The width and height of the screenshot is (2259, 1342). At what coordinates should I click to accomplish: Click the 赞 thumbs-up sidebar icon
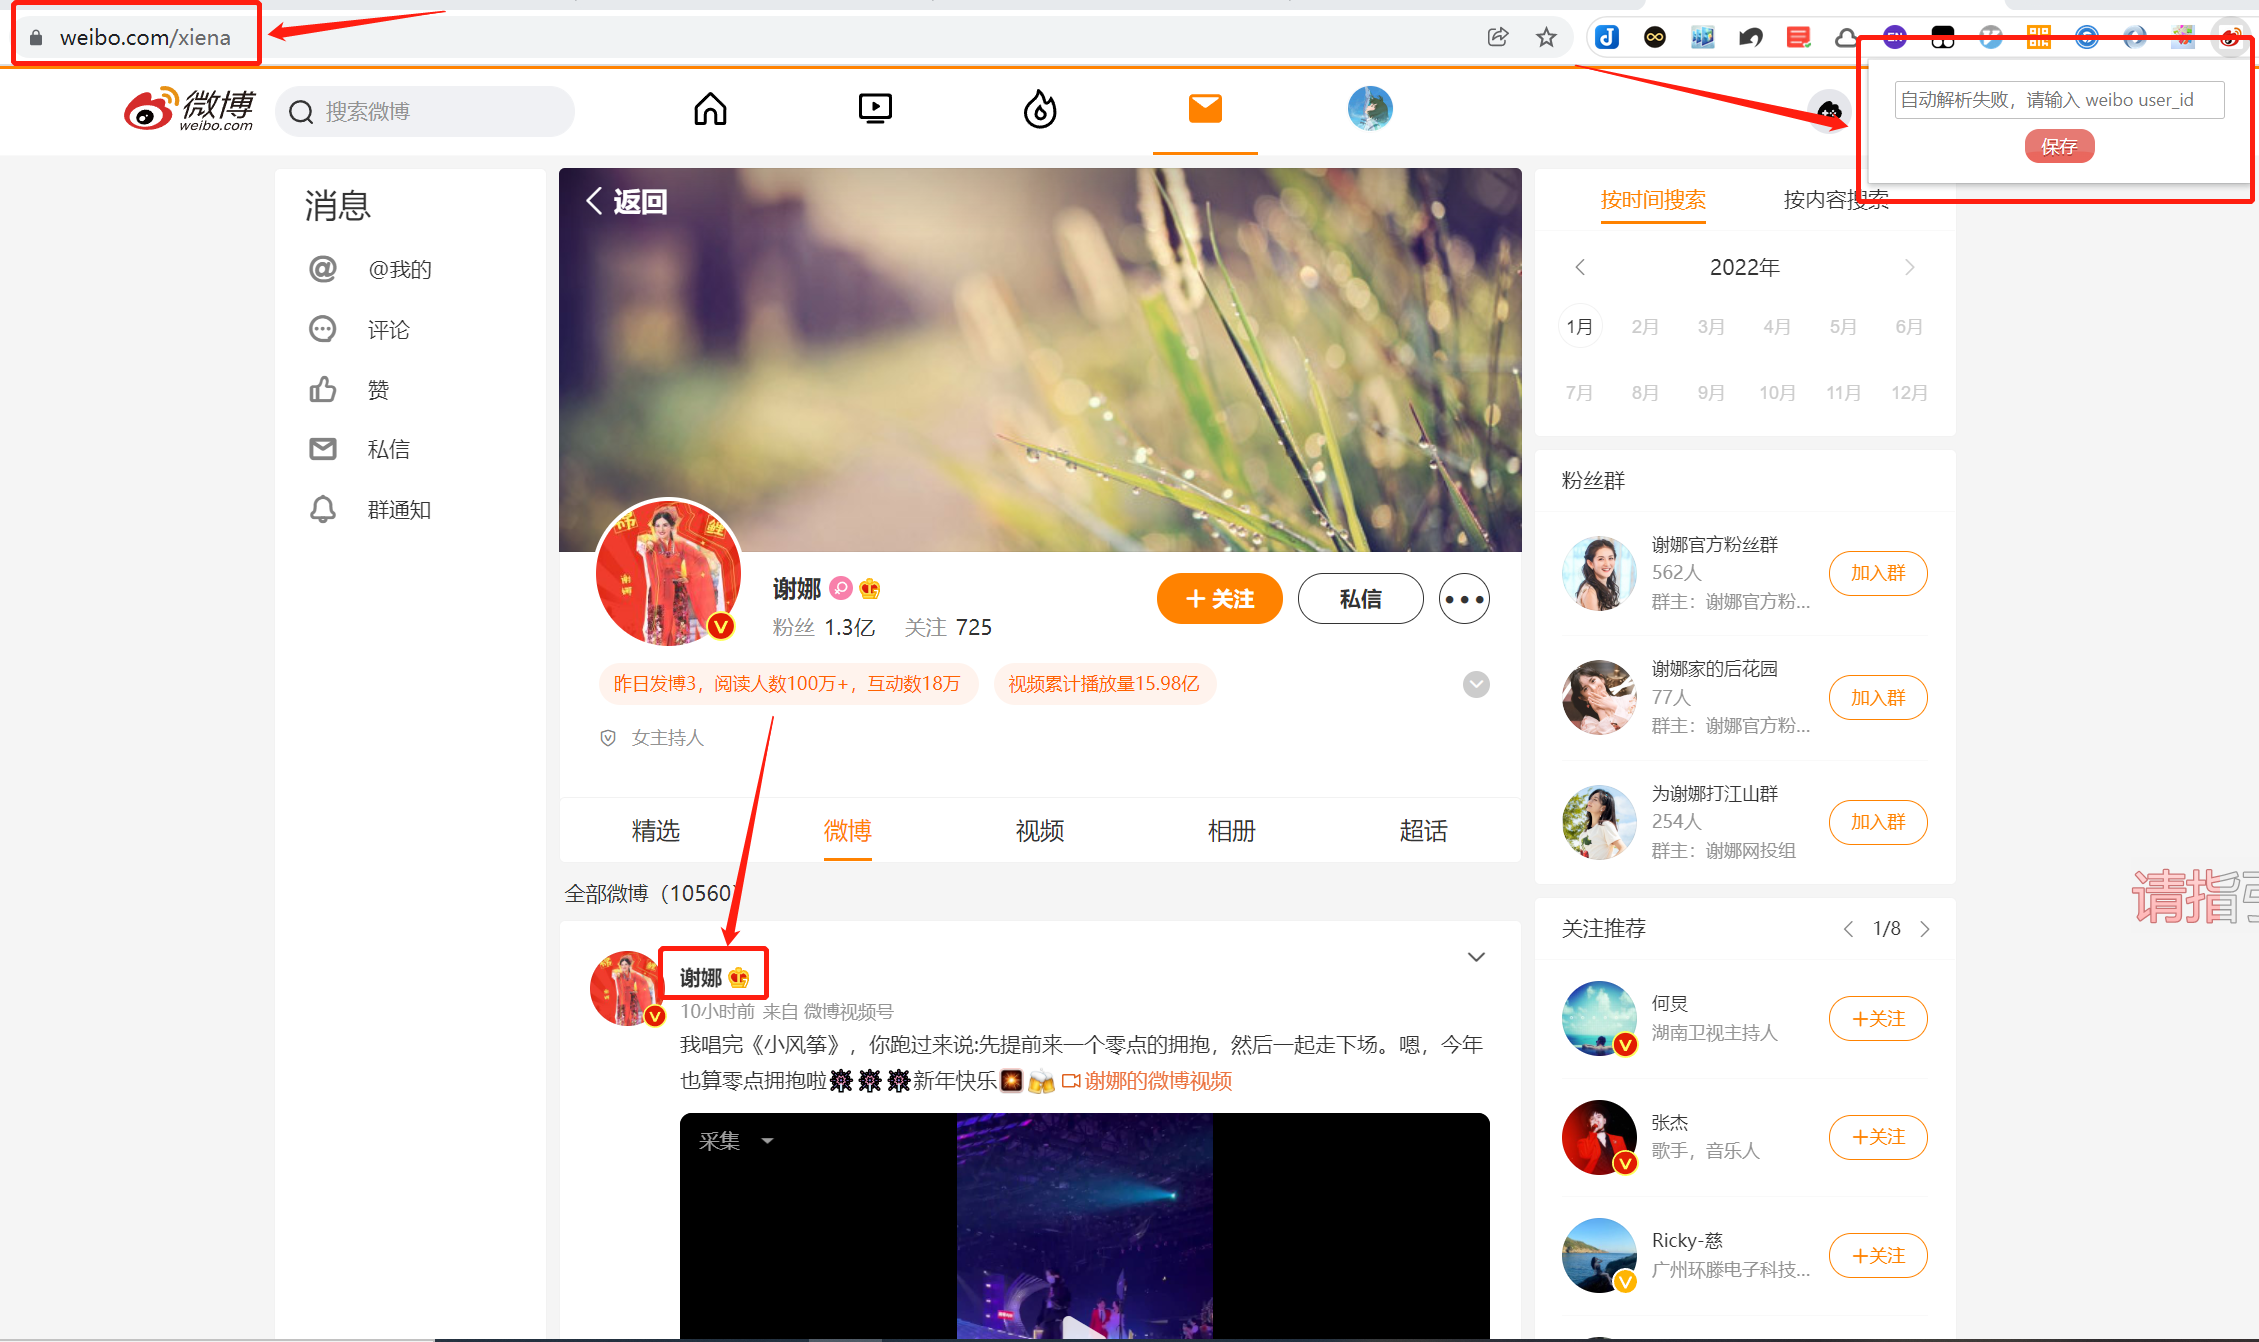point(323,389)
